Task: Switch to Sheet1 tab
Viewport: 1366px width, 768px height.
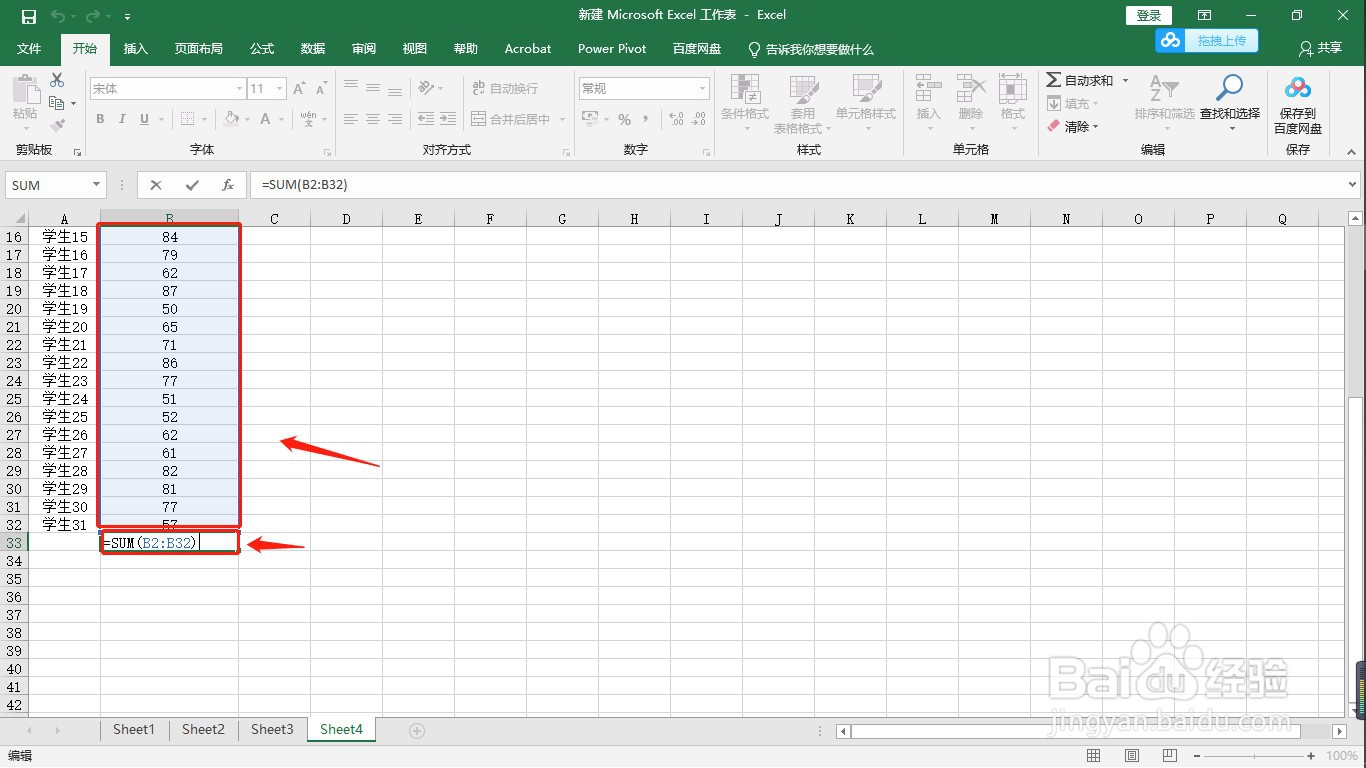Action: pyautogui.click(x=134, y=730)
